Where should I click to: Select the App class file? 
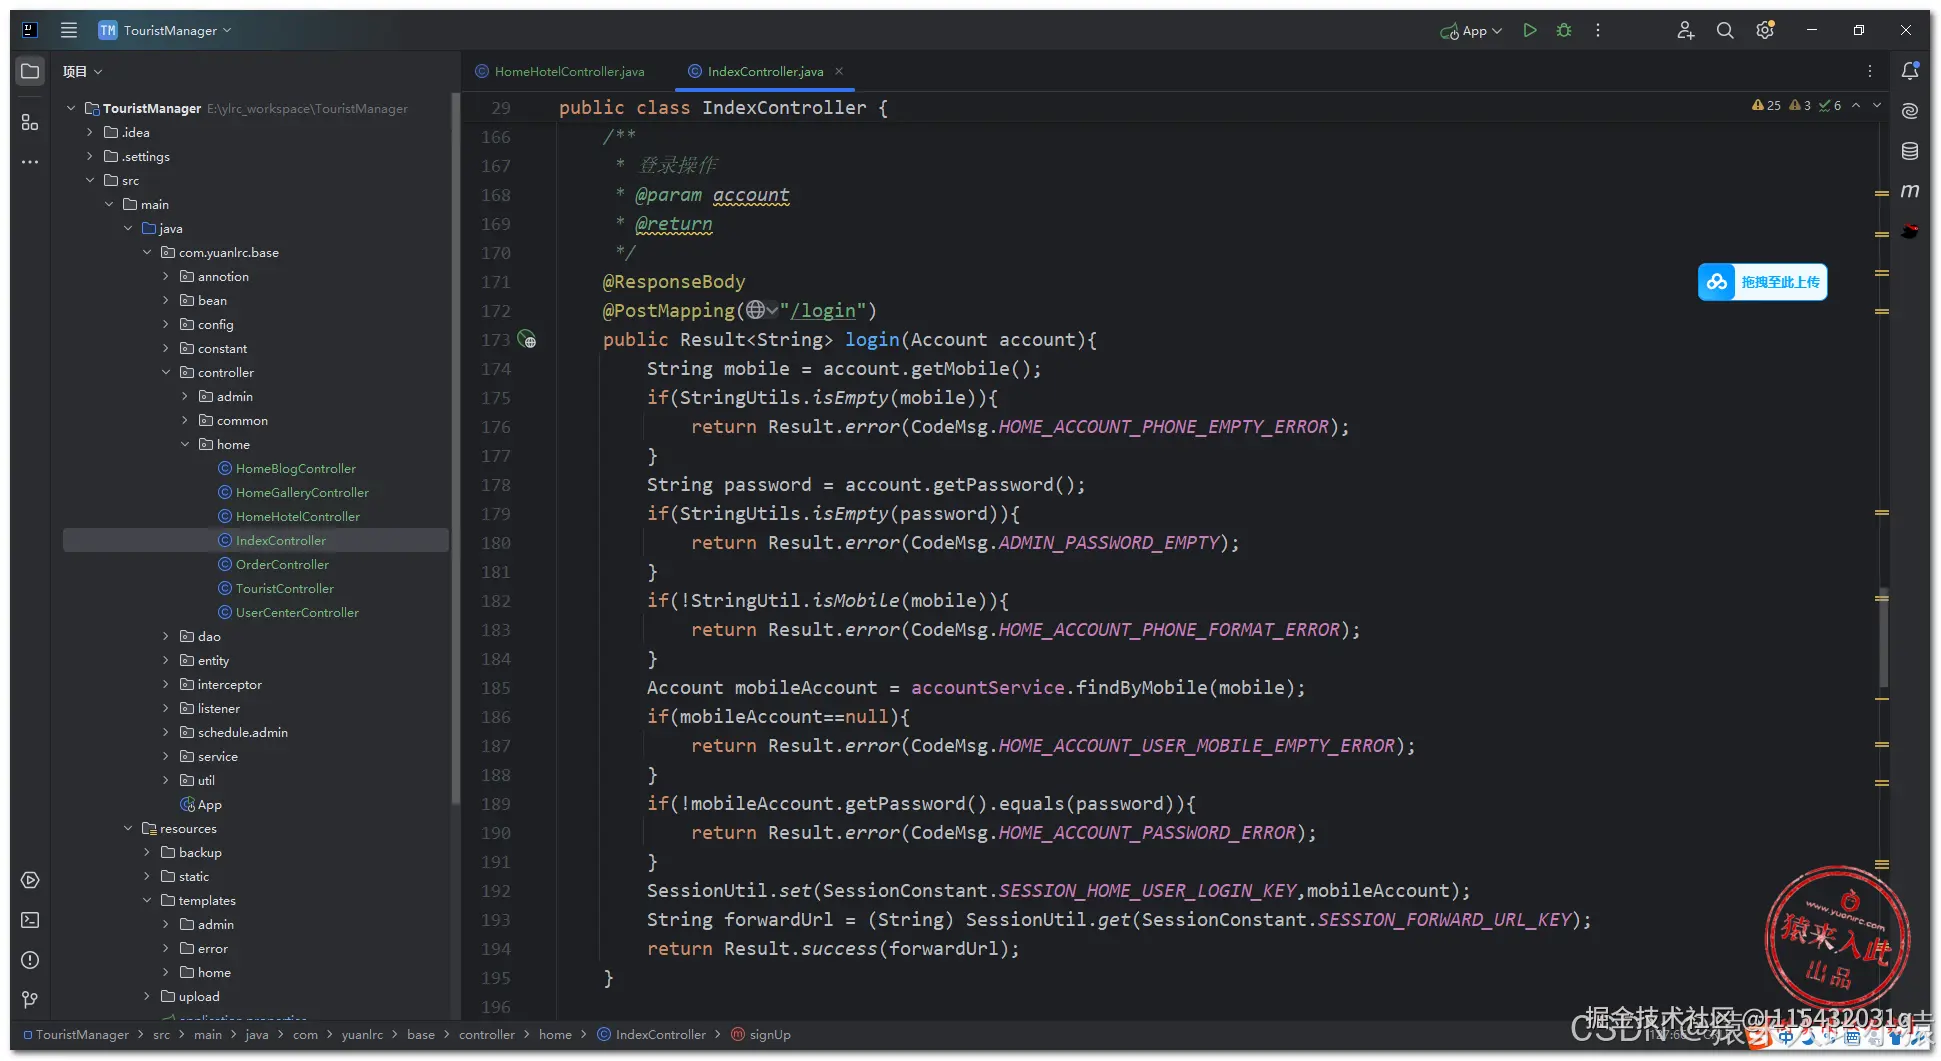pyautogui.click(x=201, y=804)
